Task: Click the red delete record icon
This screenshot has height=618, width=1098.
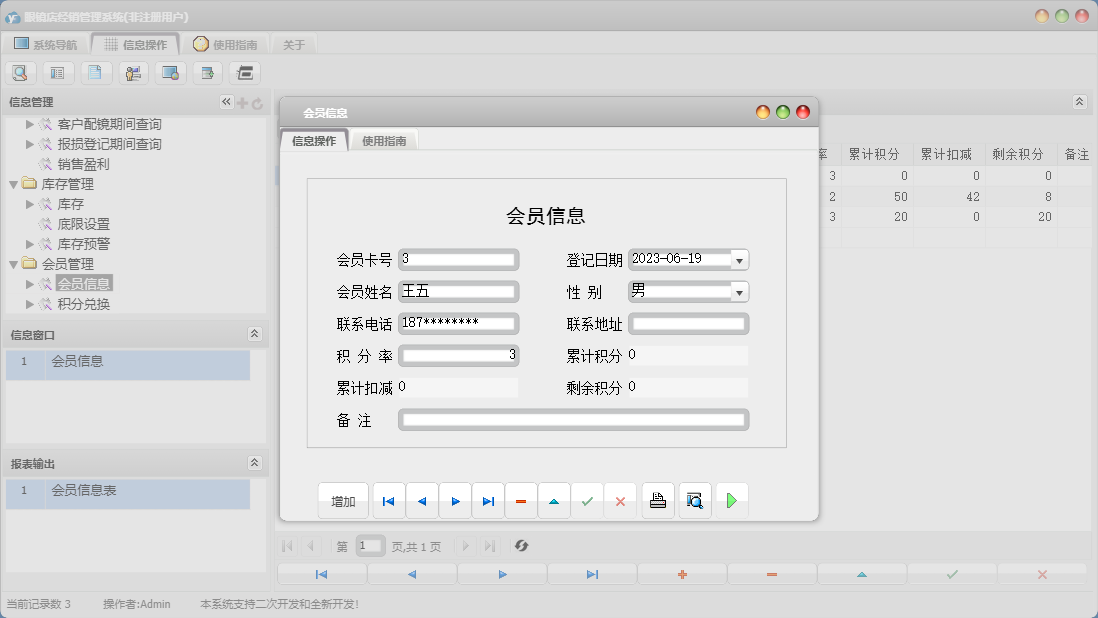Action: pos(521,500)
